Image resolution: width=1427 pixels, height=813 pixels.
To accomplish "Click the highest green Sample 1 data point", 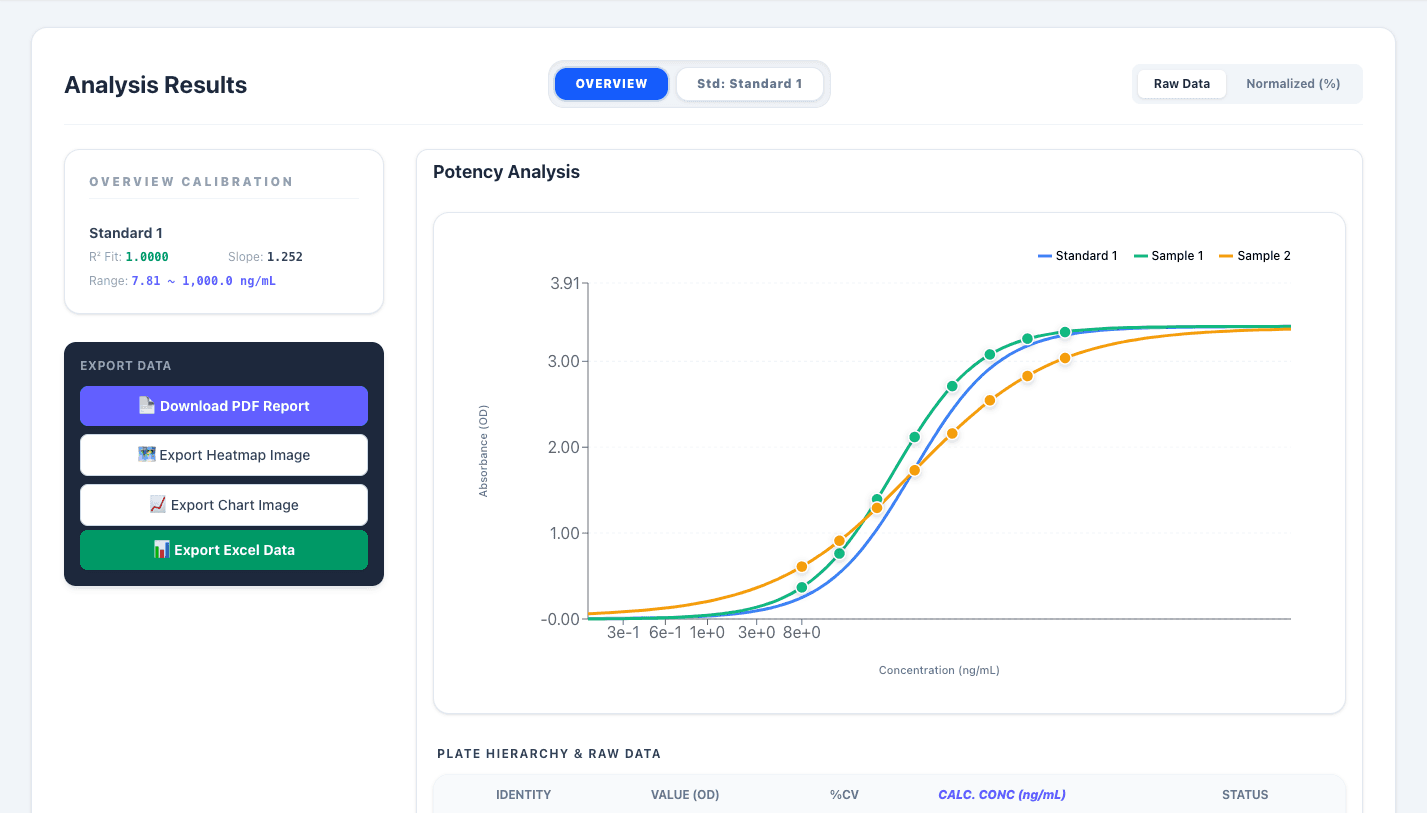I will pos(1065,332).
